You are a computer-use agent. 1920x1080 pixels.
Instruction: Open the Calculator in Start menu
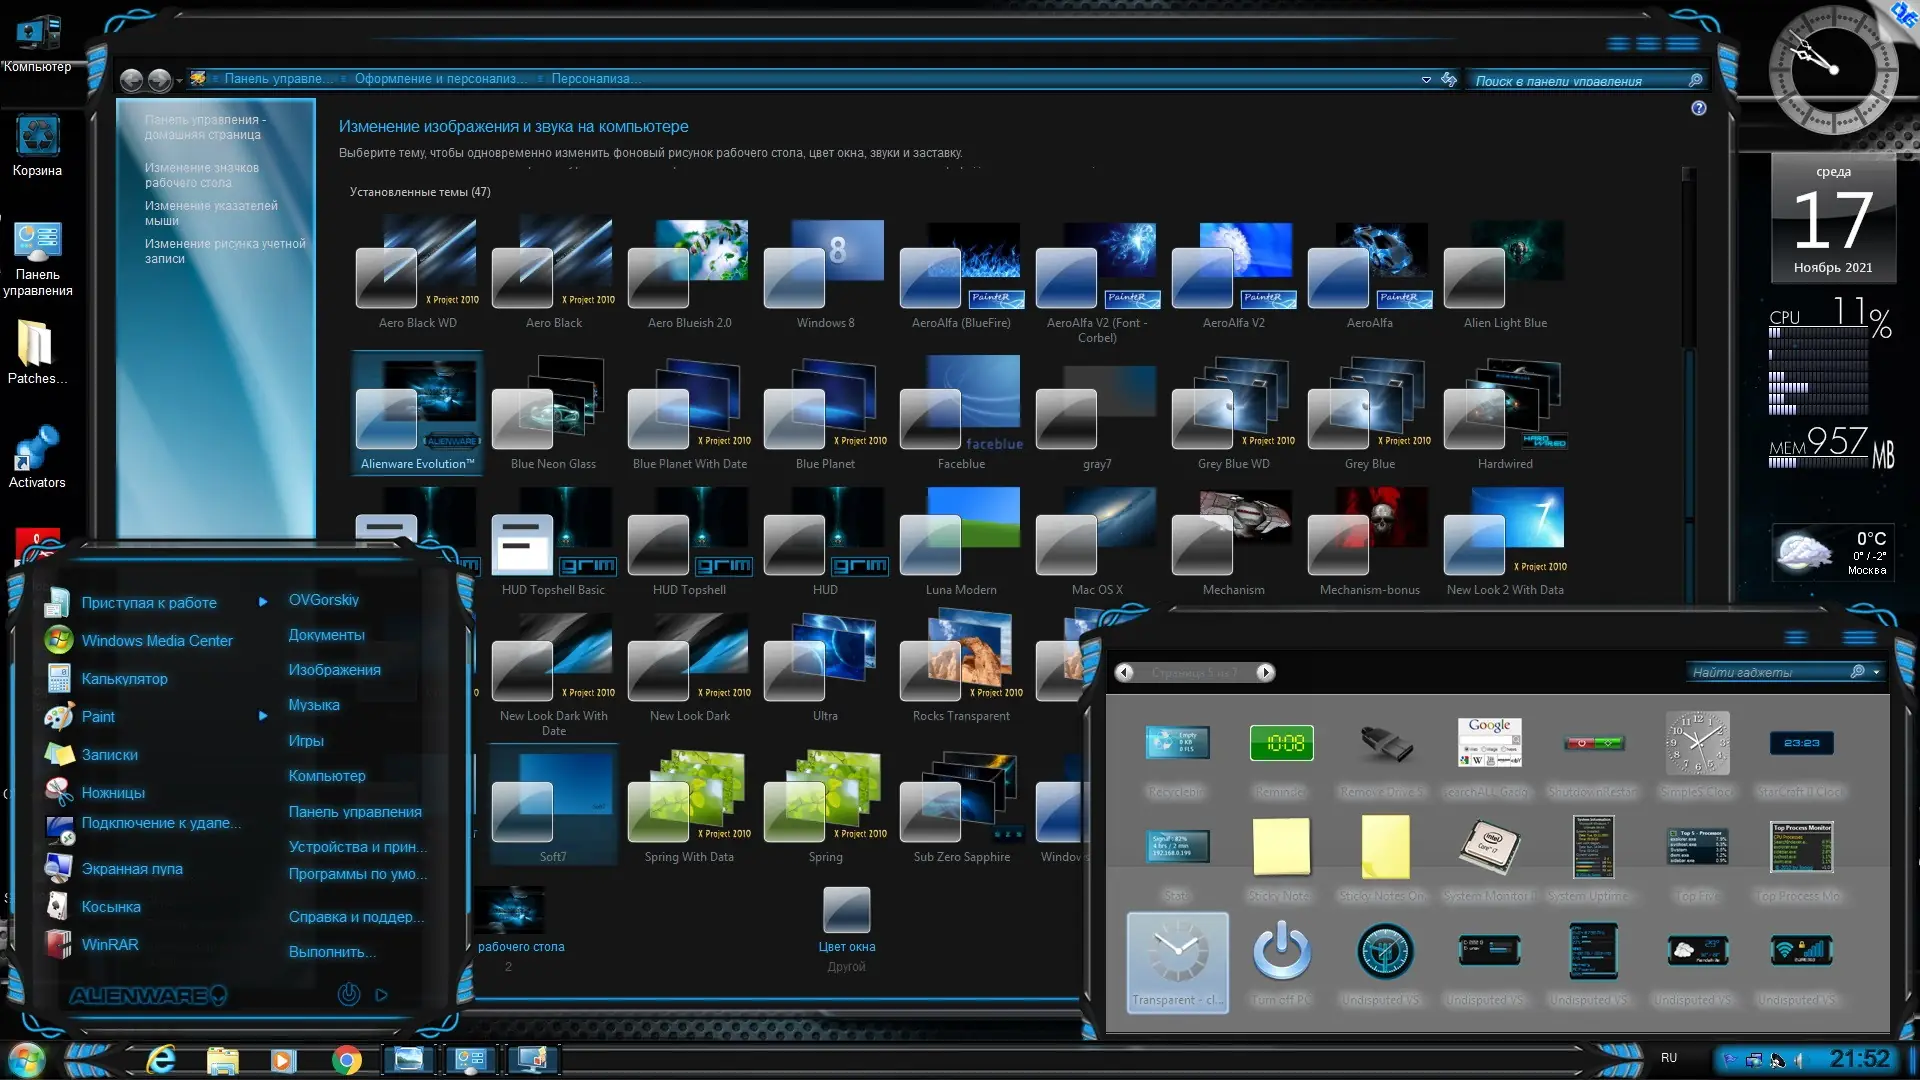124,679
